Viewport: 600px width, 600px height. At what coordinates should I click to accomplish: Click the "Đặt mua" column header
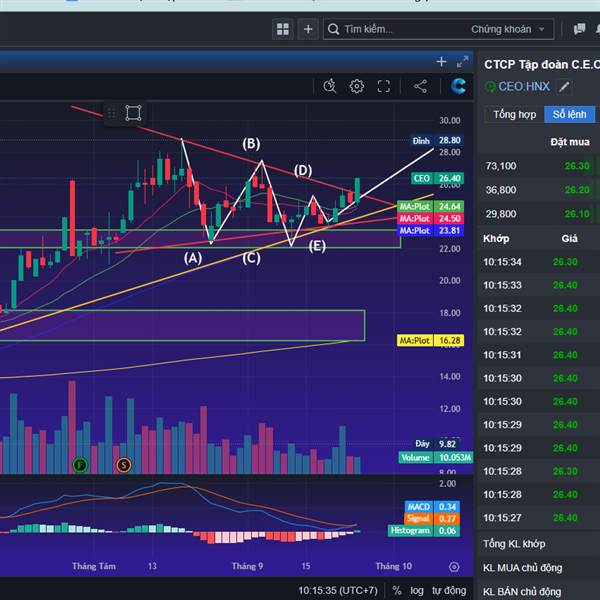[x=569, y=142]
